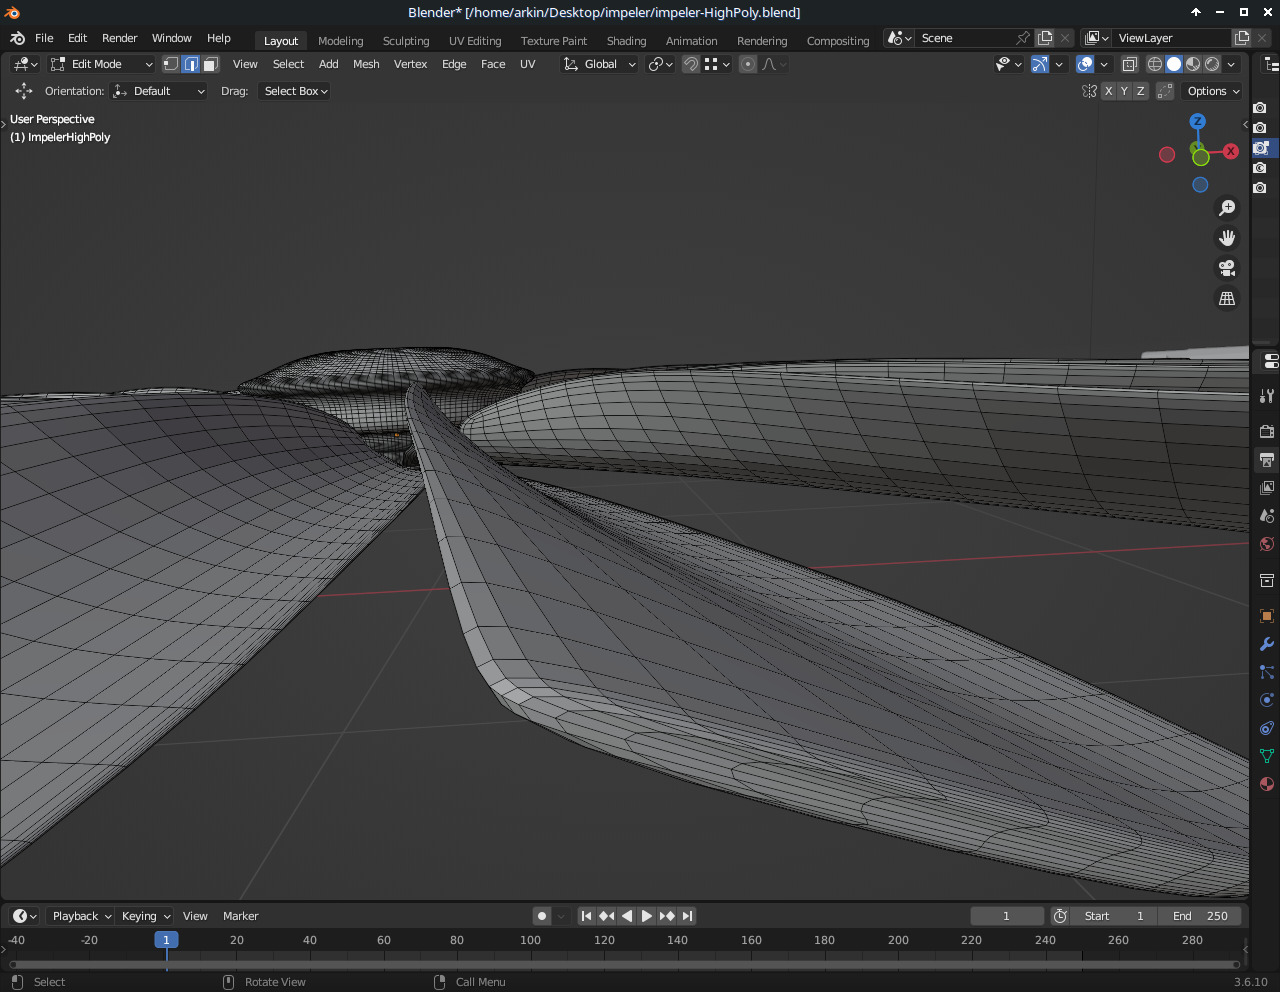This screenshot has height=992, width=1280.
Task: Toggle viewport gizmos on or off
Action: click(x=1040, y=64)
